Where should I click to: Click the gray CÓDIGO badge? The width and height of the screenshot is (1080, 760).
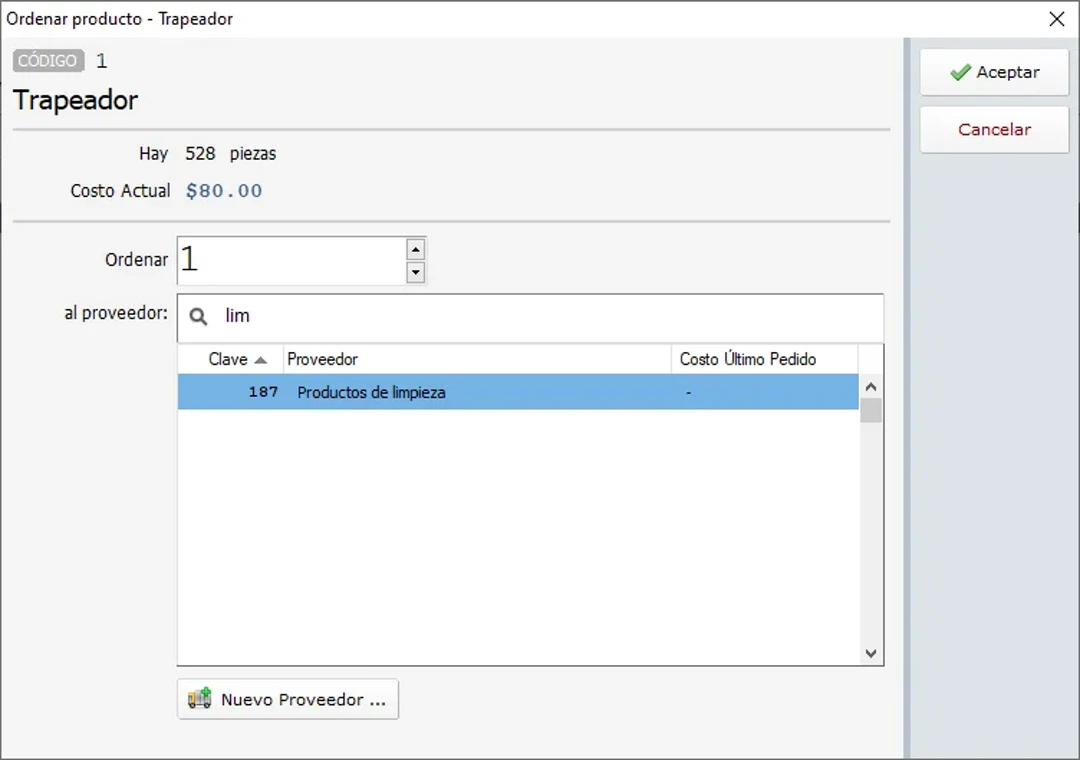coord(48,61)
